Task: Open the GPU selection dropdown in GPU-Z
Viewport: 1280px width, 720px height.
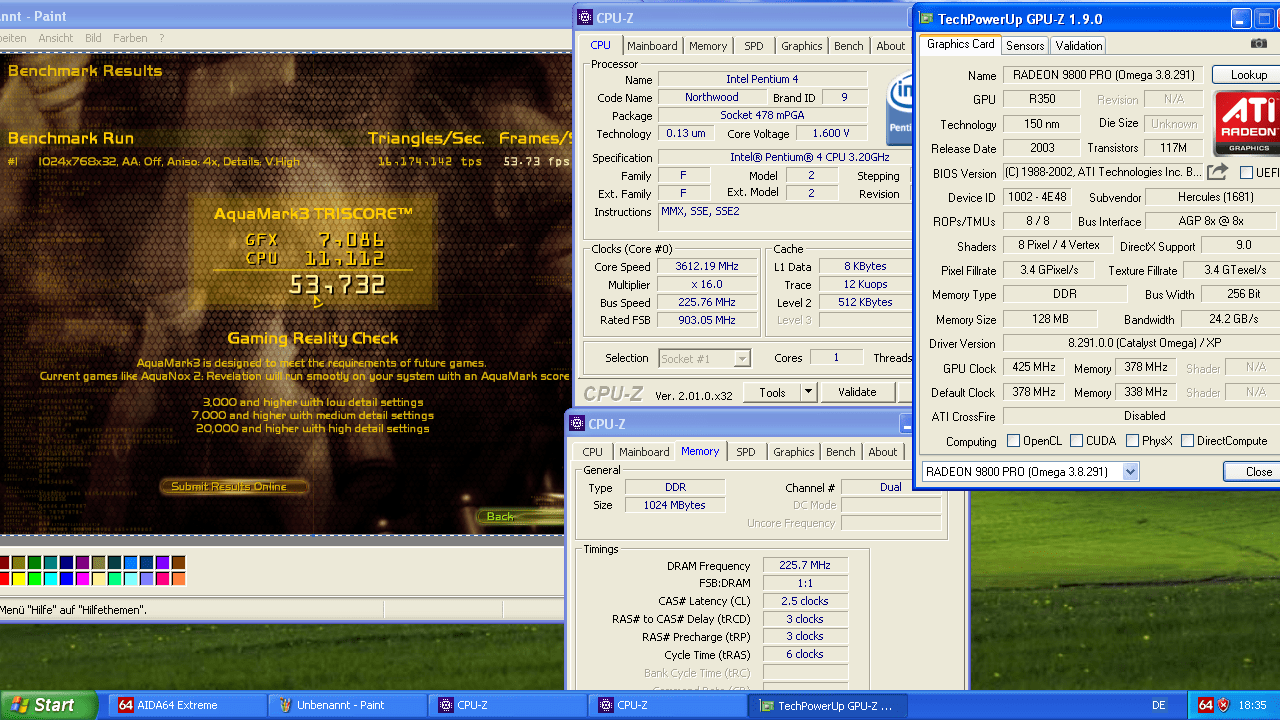Action: pos(1130,472)
